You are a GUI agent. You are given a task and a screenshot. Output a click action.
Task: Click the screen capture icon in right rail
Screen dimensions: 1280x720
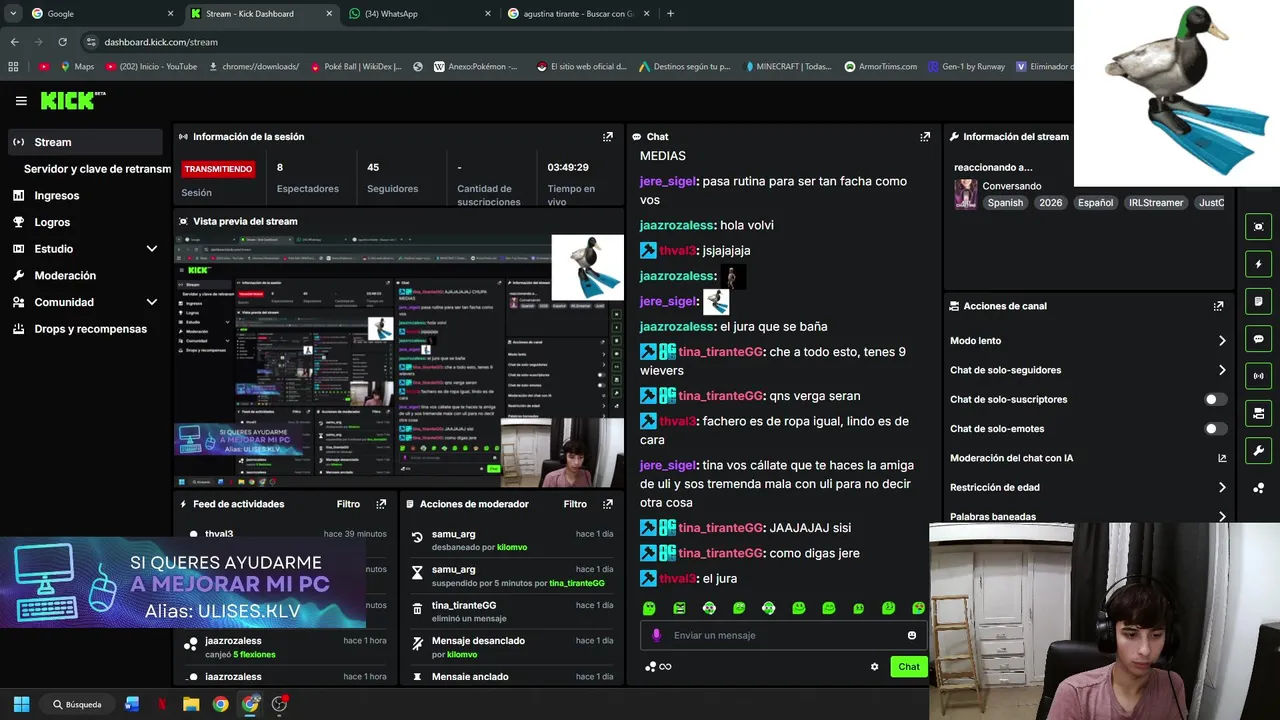(1258, 227)
